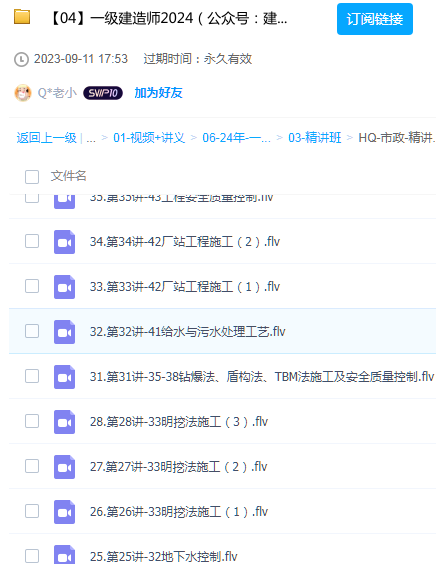Image resolution: width=436 pixels, height=564 pixels.
Task: Check the box for 28.第28讲-33明挖法施工（3）.flv
Action: [x=32, y=421]
